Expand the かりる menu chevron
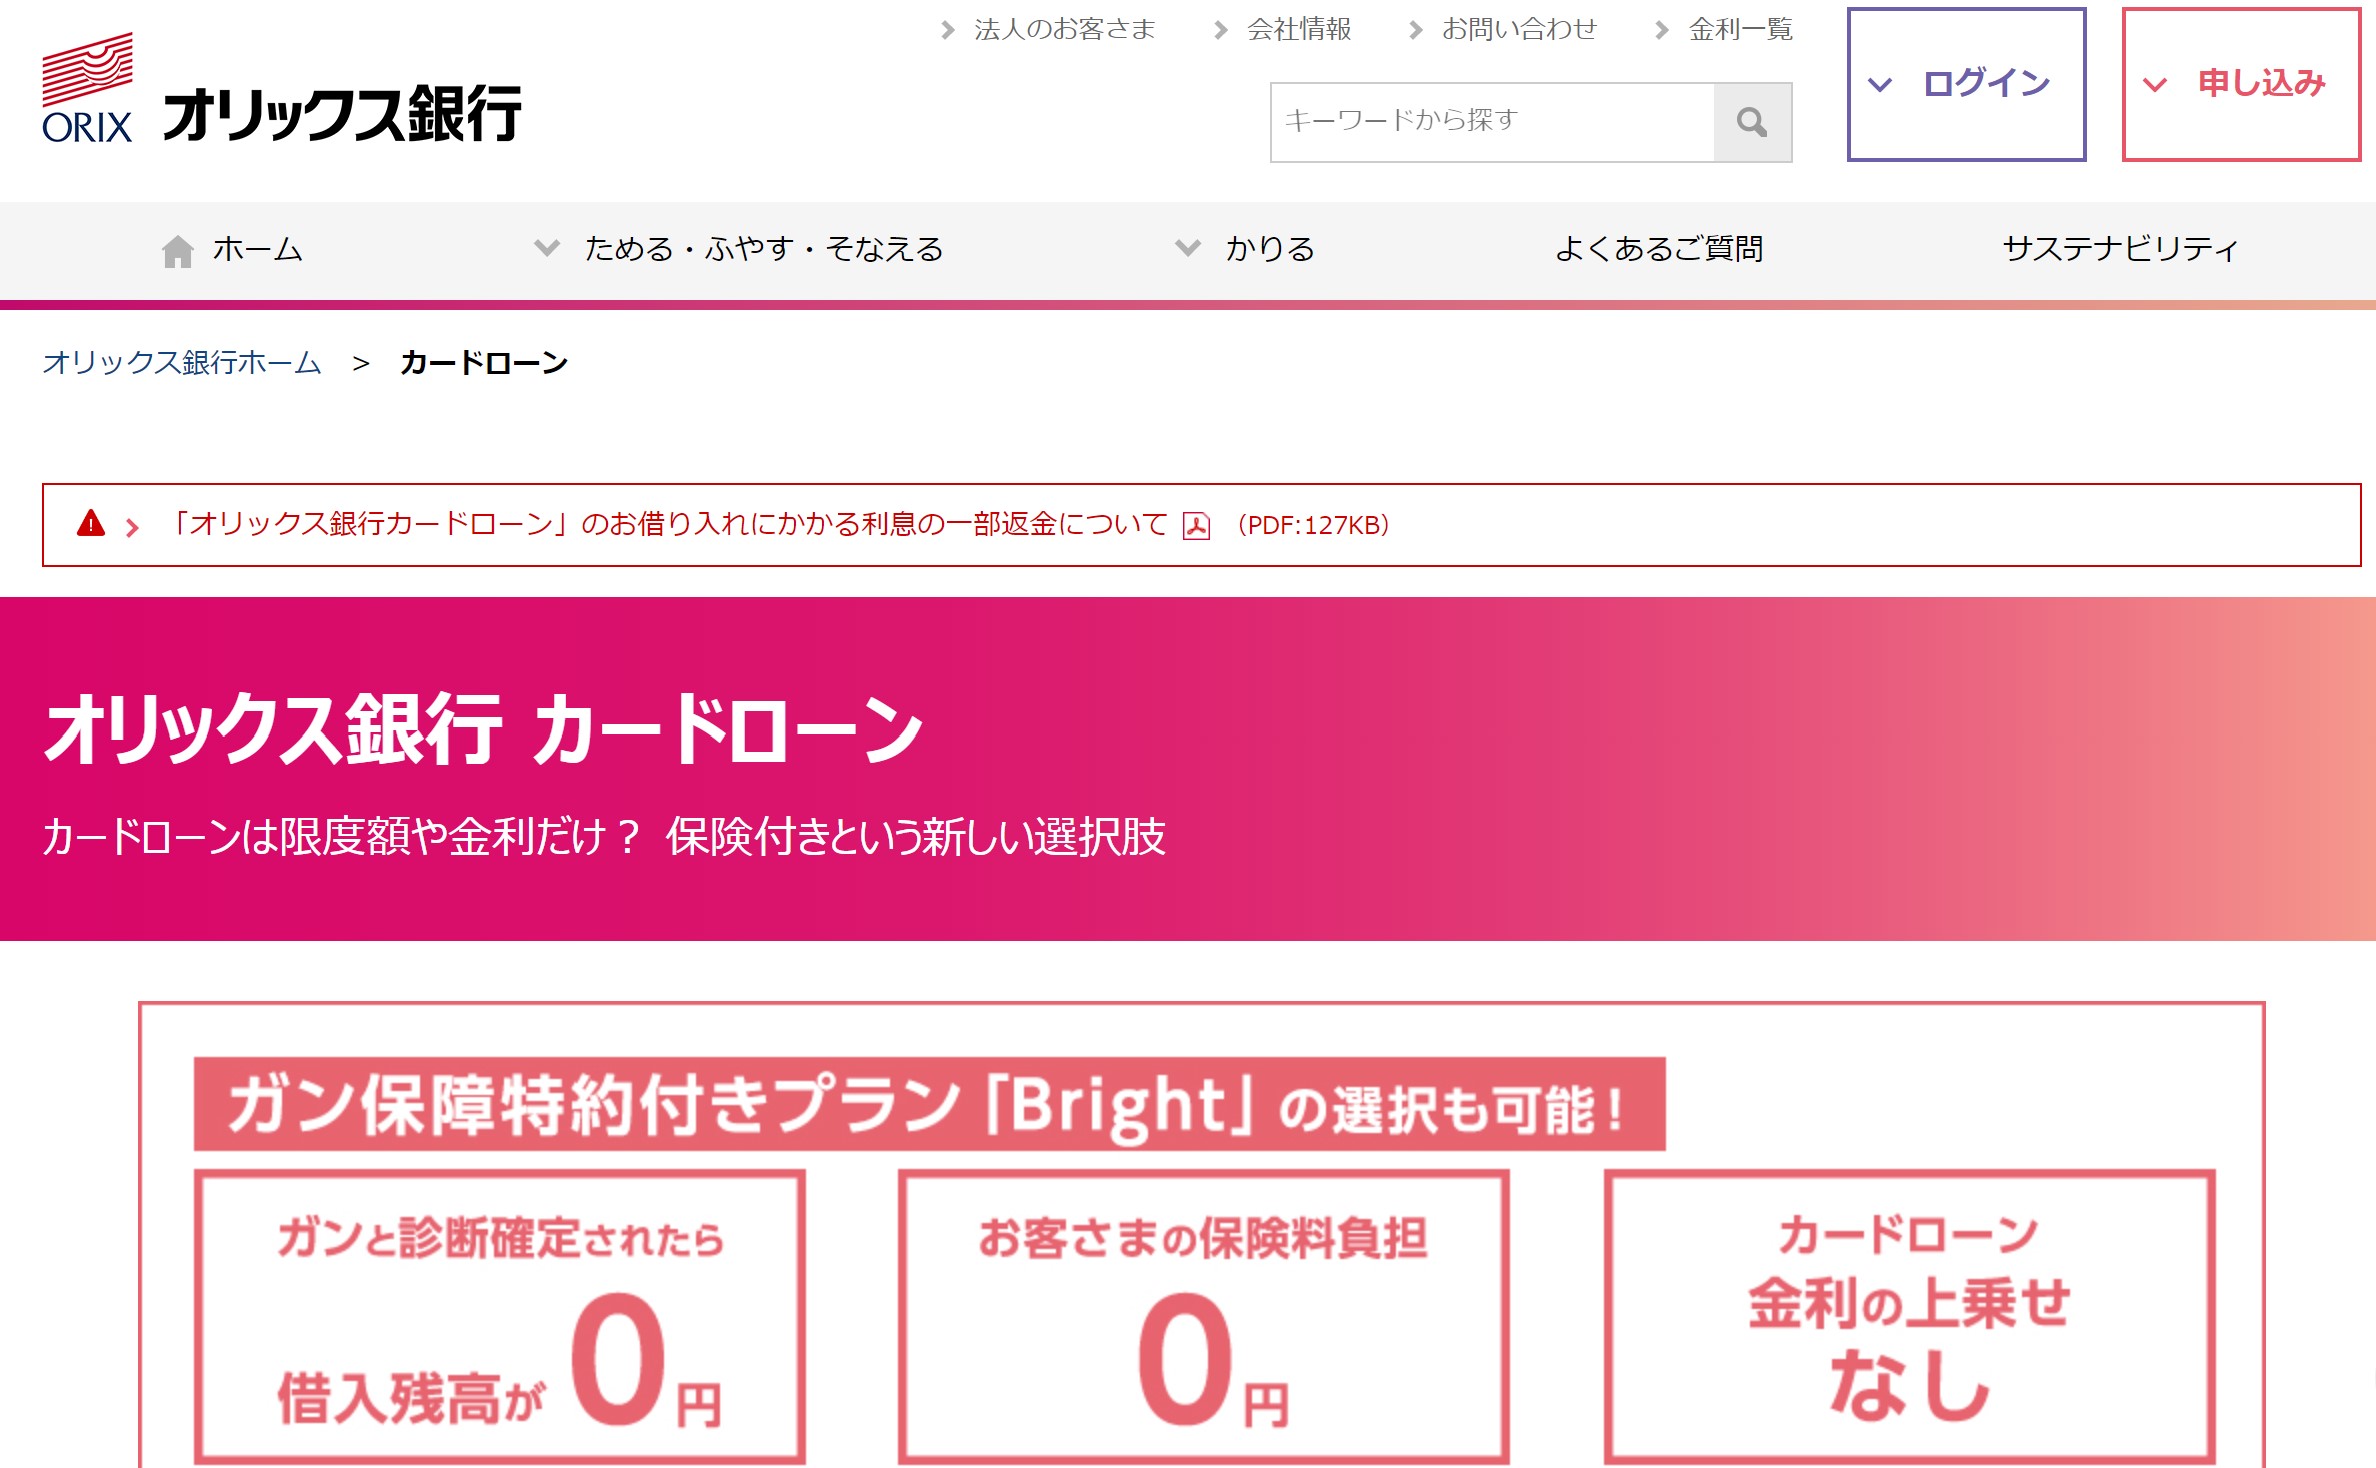The image size is (2376, 1468). (1187, 247)
